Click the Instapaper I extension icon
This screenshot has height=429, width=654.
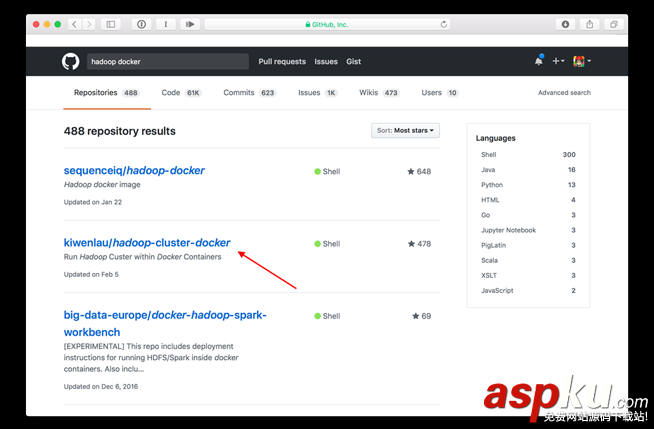pyautogui.click(x=166, y=24)
